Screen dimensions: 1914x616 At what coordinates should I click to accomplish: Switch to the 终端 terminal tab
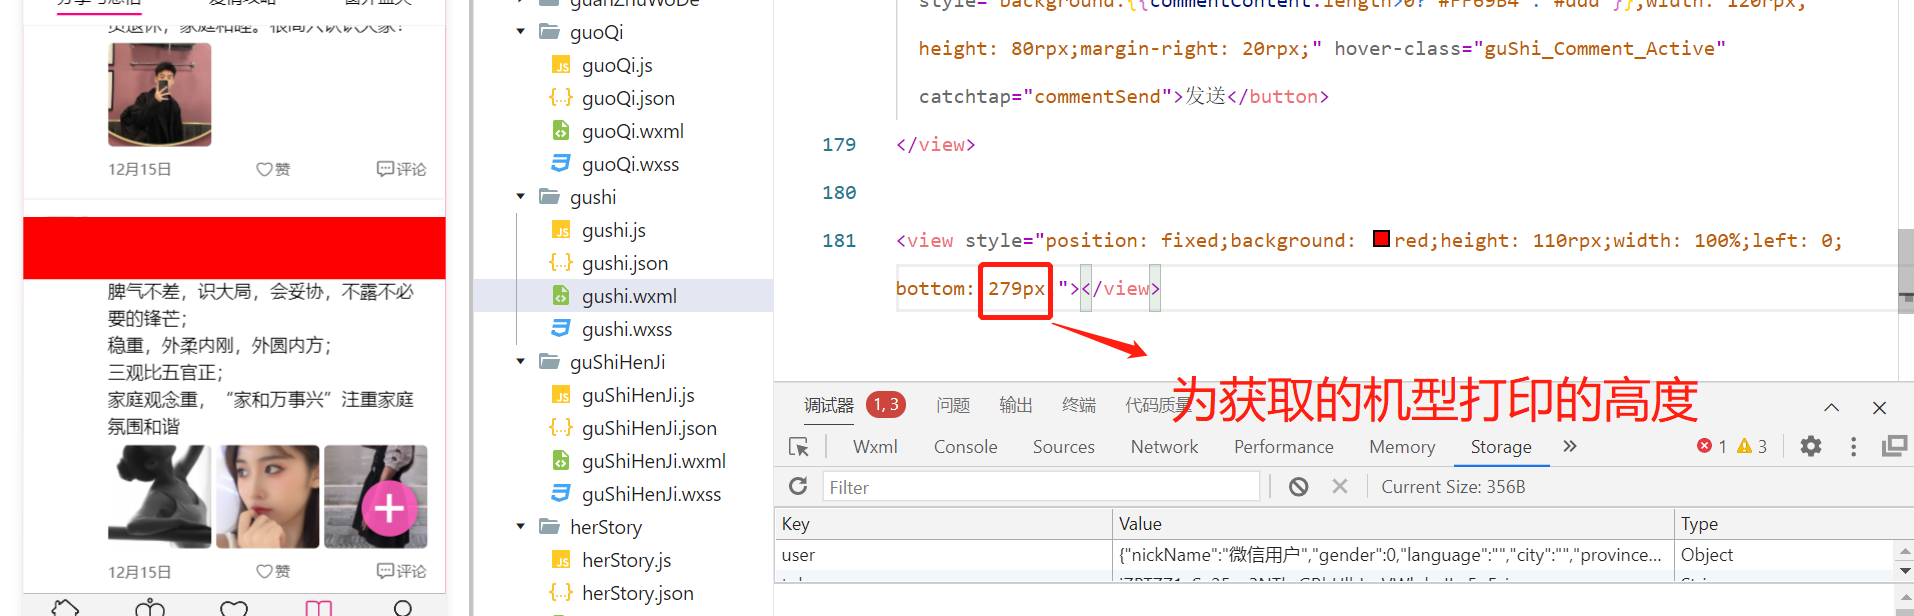[x=1079, y=405]
